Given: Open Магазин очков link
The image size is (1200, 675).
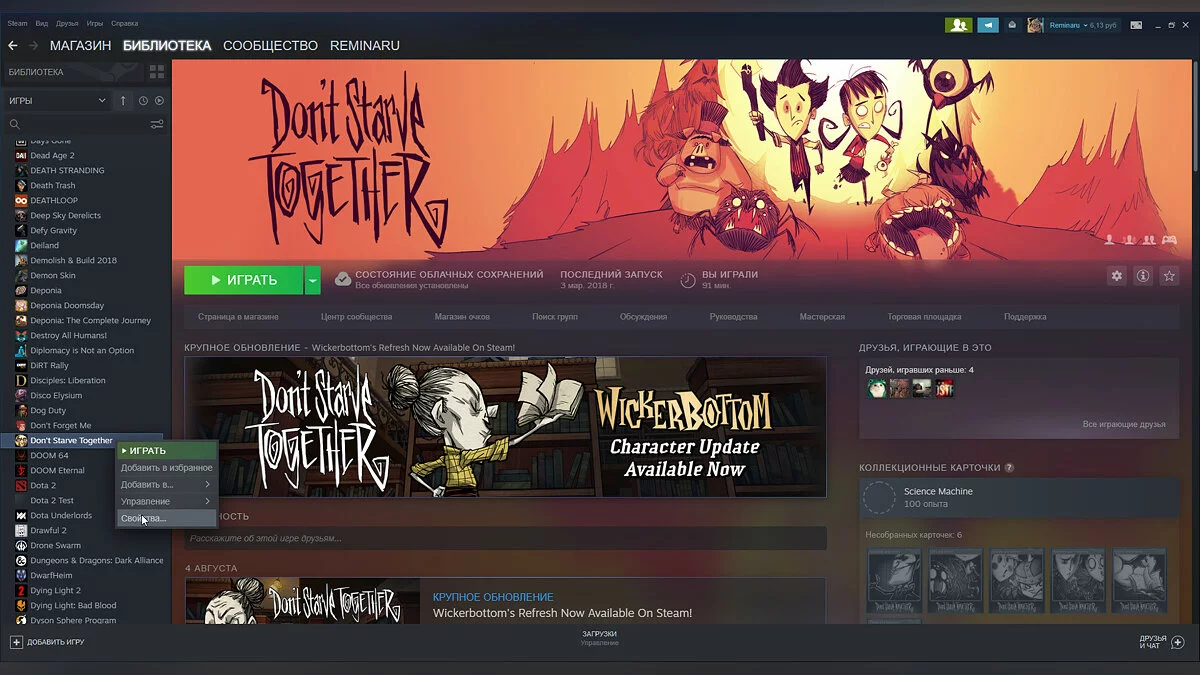Looking at the screenshot, I should pyautogui.click(x=462, y=317).
